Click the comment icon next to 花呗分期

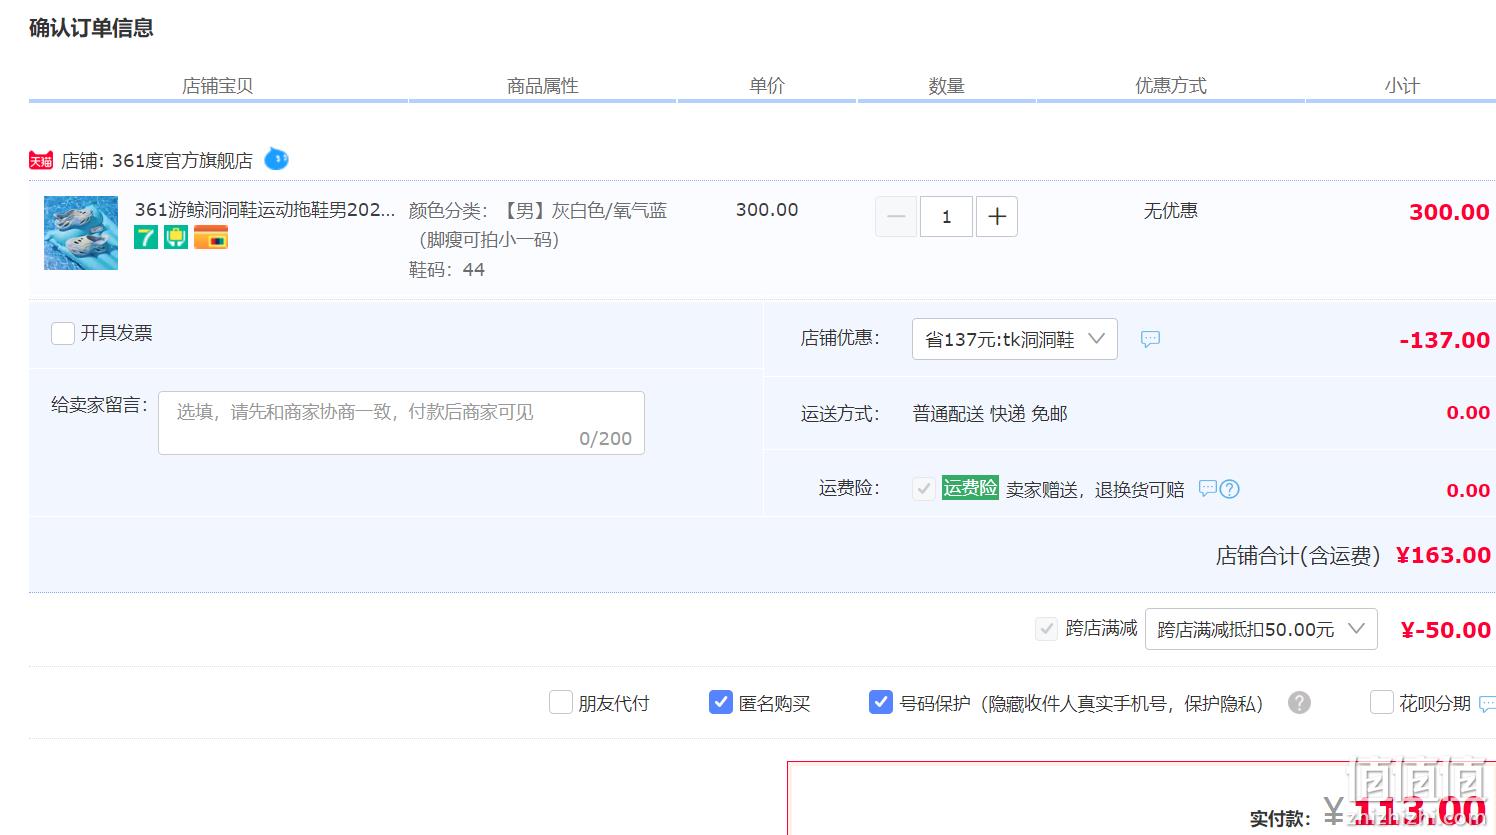pyautogui.click(x=1487, y=704)
